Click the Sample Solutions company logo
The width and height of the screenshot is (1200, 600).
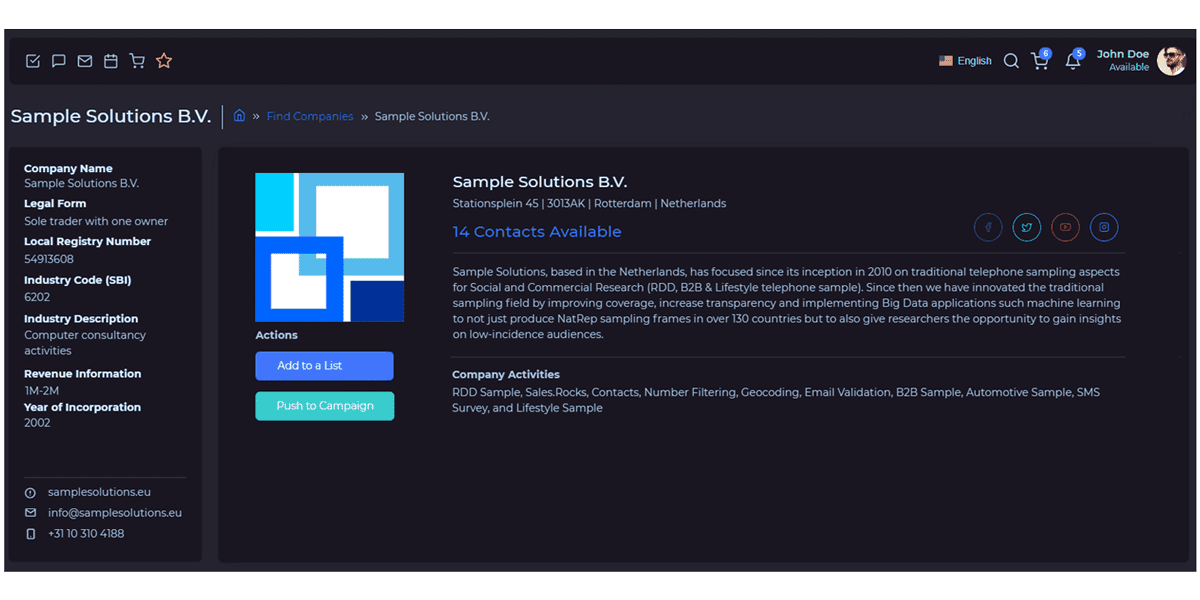pyautogui.click(x=329, y=247)
